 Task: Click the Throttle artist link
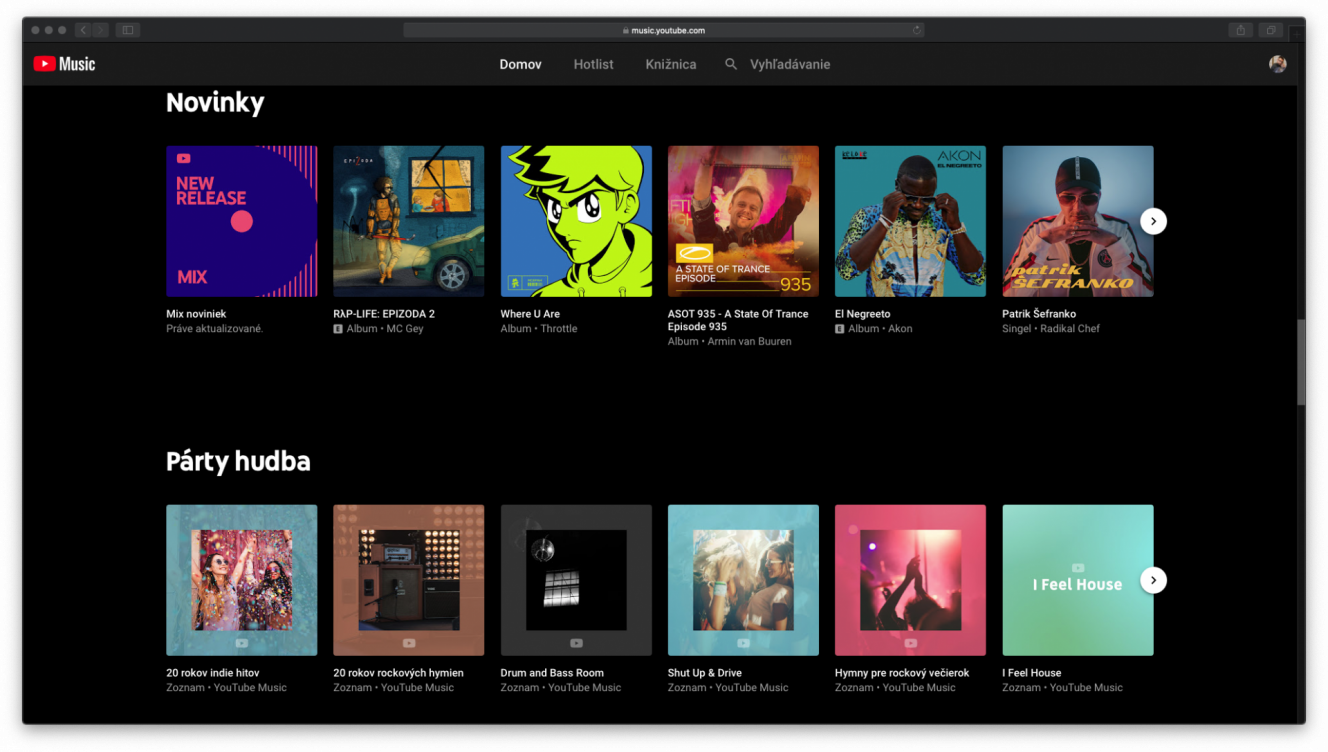559,329
